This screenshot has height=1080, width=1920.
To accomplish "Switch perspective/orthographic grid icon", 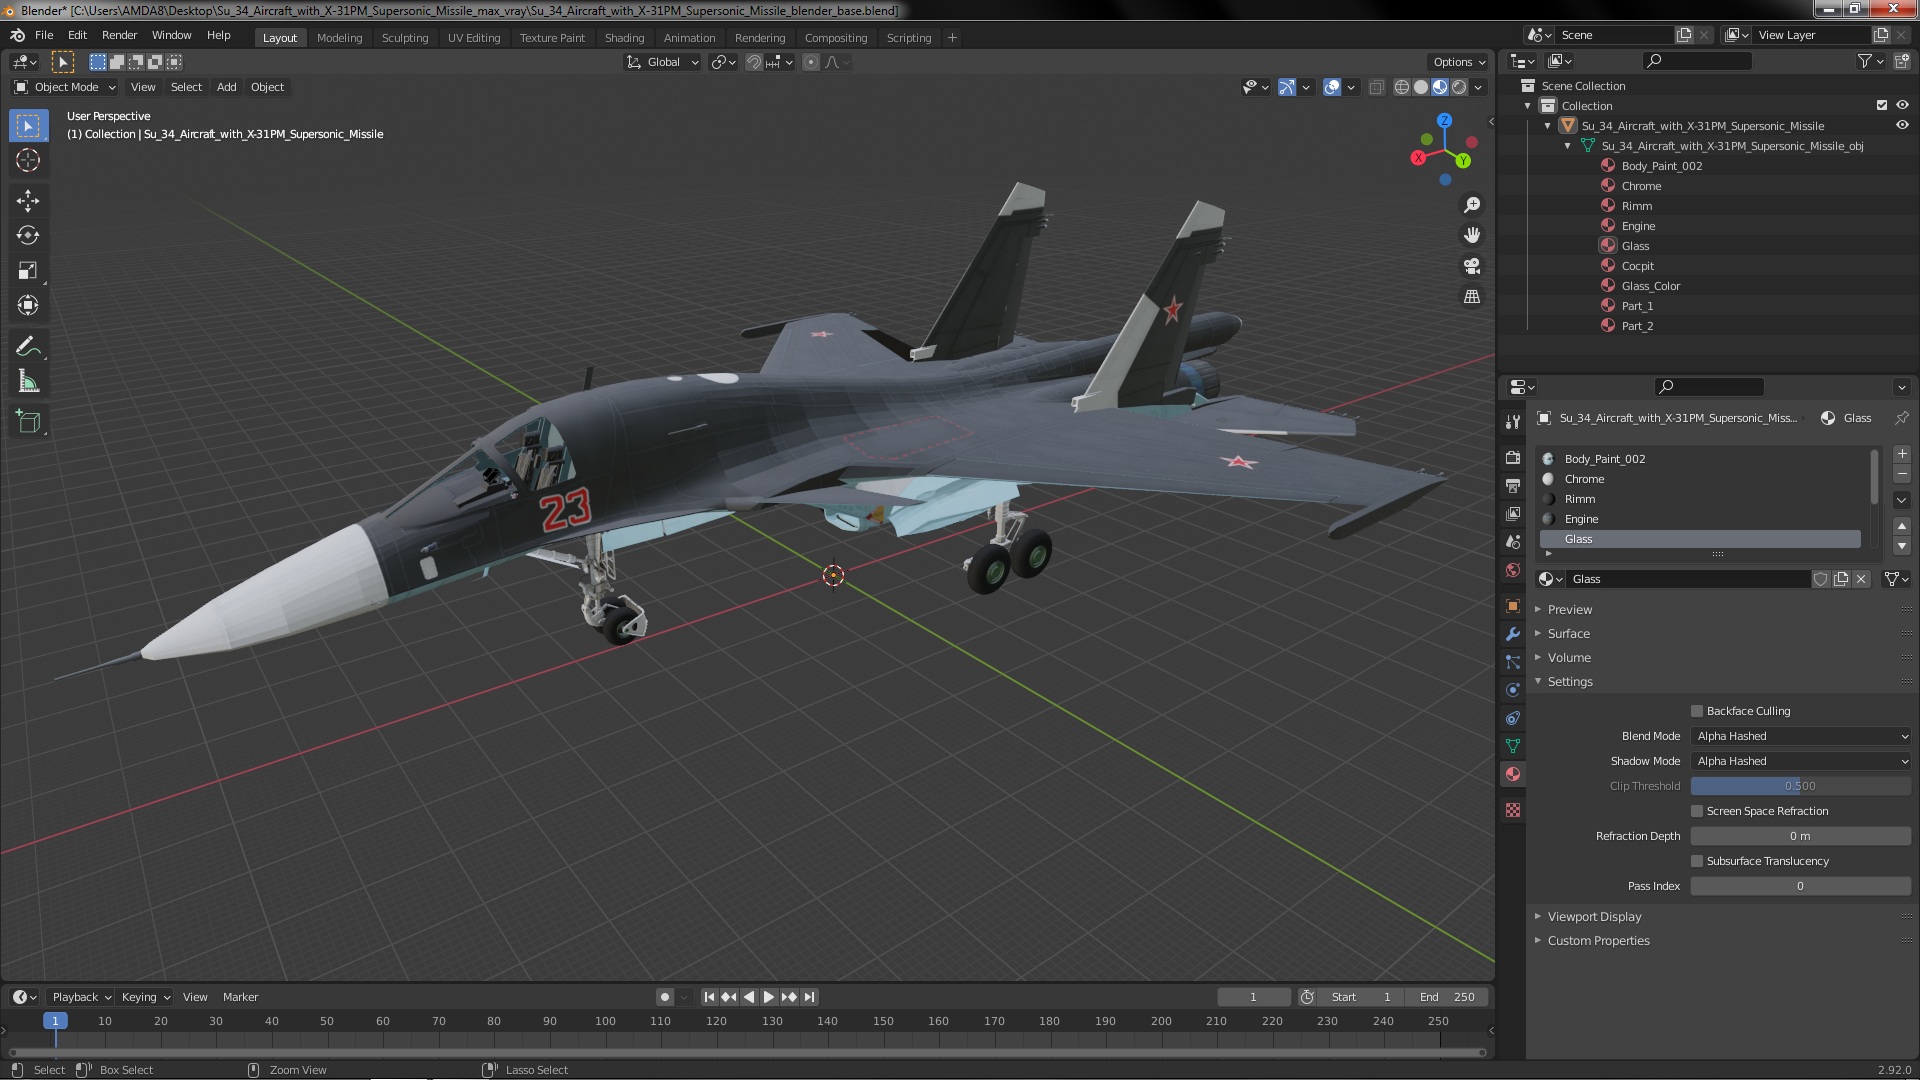I will (1472, 297).
